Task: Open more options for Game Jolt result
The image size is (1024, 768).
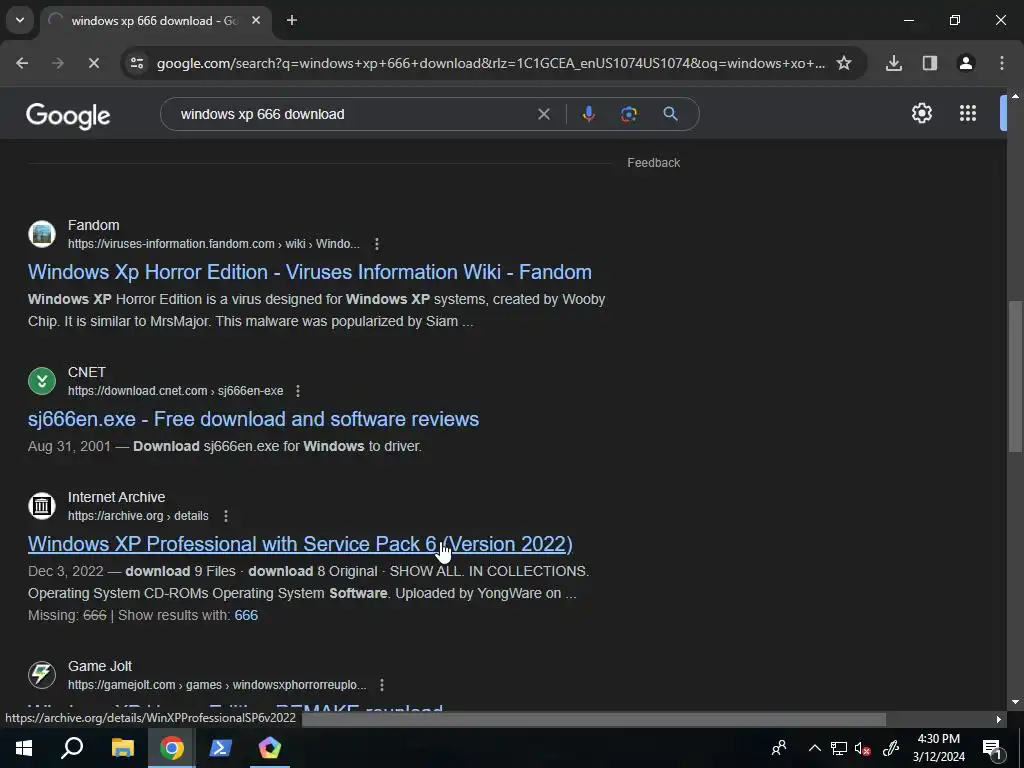Action: pos(382,685)
